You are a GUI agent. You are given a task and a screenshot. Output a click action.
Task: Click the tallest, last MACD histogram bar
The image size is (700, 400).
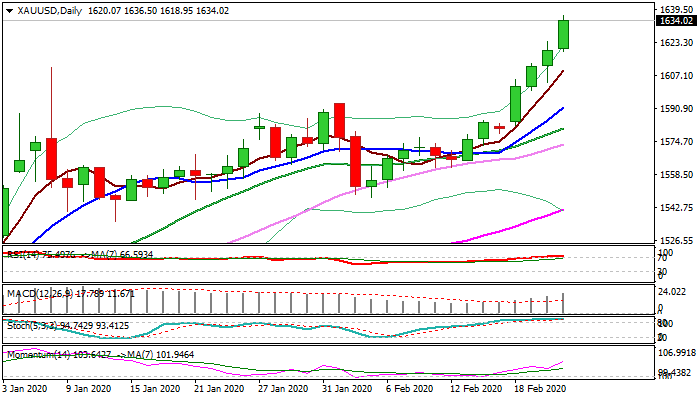[x=563, y=303]
